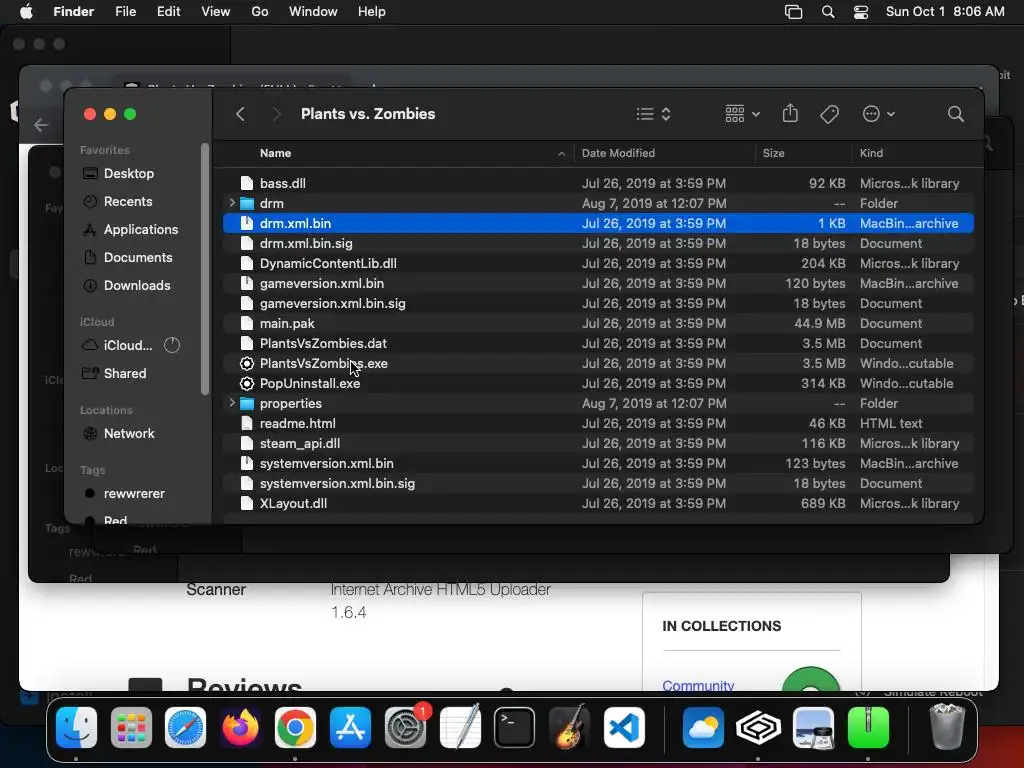
Task: Open the View menu
Action: pos(216,12)
